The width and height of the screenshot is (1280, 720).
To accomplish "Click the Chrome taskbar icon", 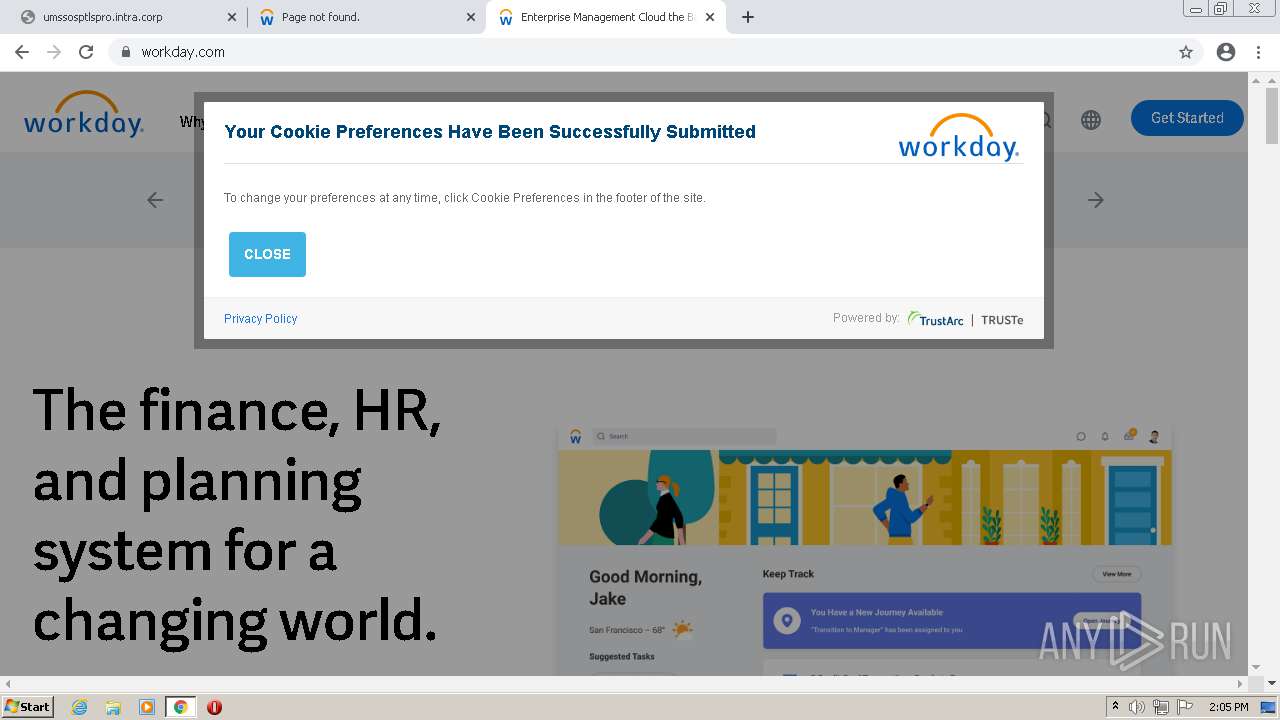I will 180,707.
